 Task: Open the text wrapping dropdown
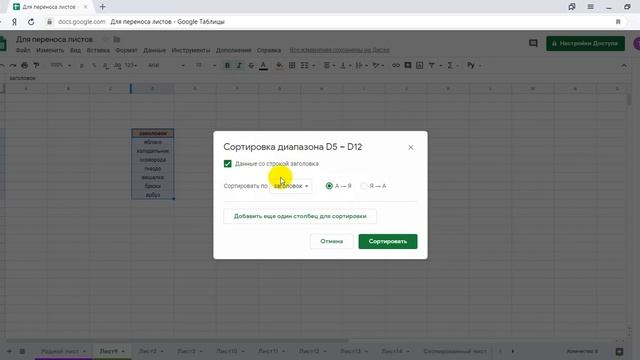tap(361, 65)
